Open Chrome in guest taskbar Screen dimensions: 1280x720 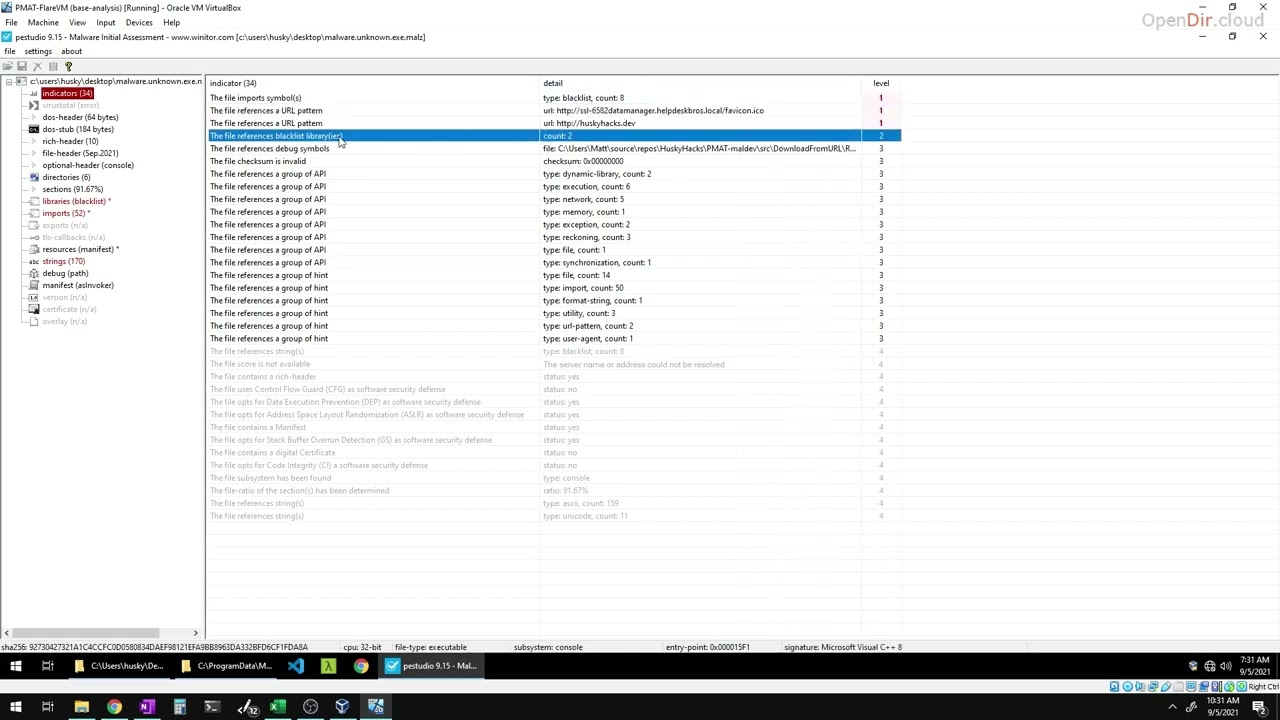[x=361, y=666]
